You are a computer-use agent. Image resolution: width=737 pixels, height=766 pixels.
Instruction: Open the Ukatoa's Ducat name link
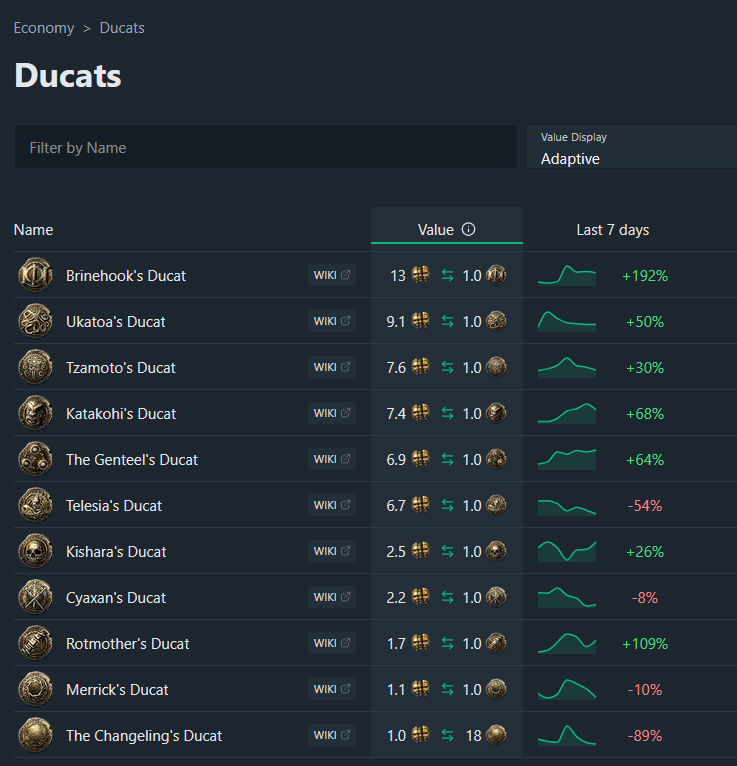[x=115, y=321]
